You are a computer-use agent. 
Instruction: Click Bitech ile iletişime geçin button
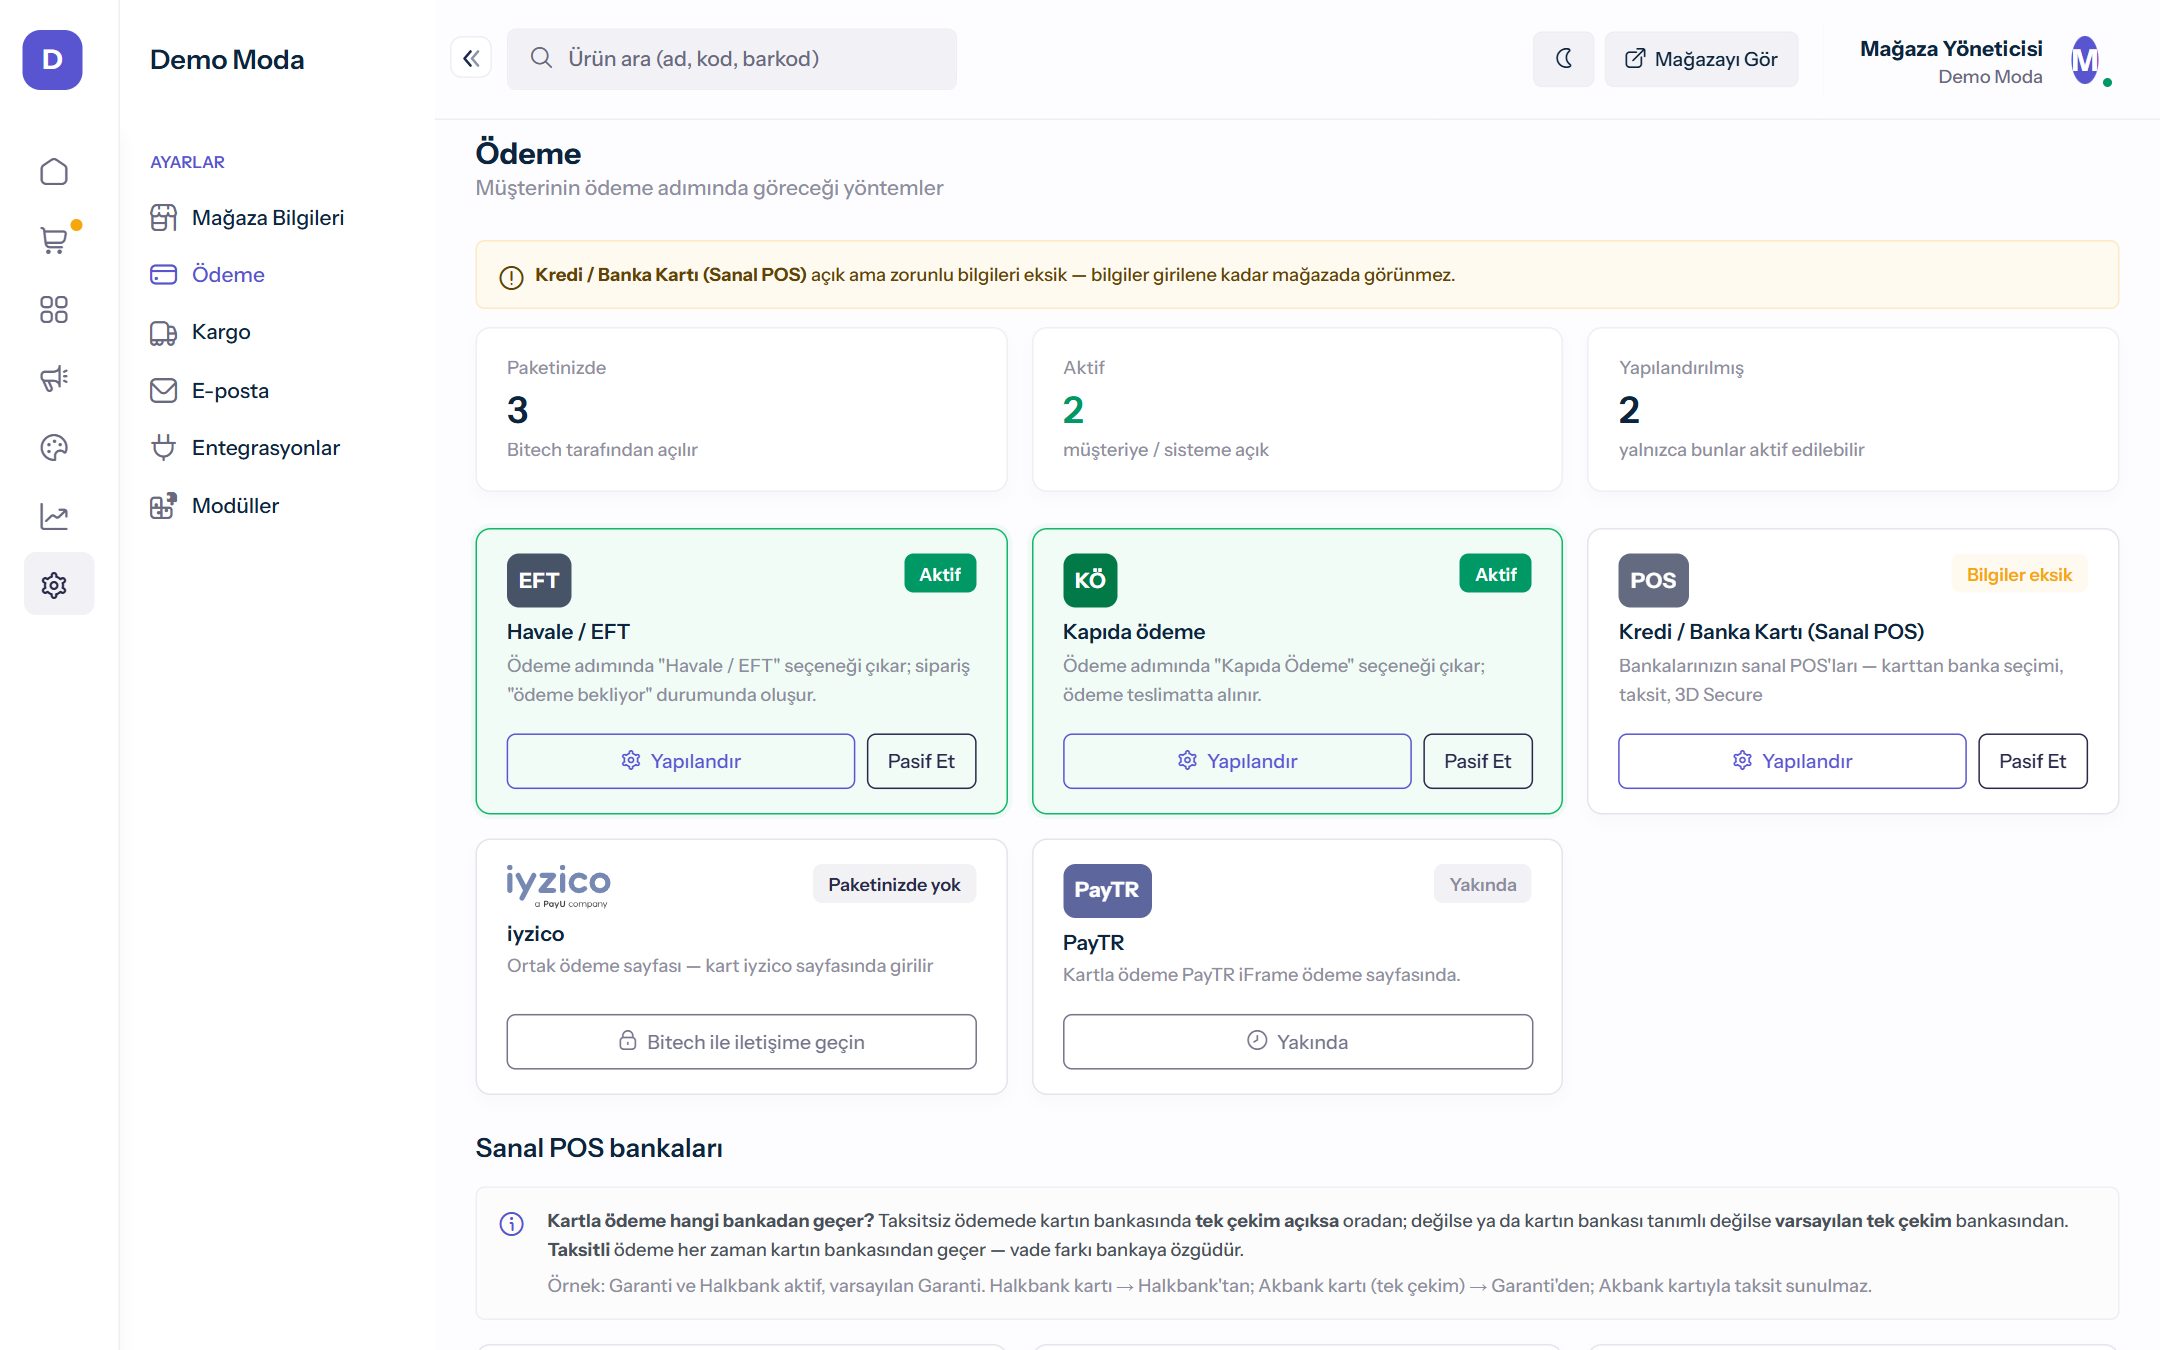coord(741,1042)
